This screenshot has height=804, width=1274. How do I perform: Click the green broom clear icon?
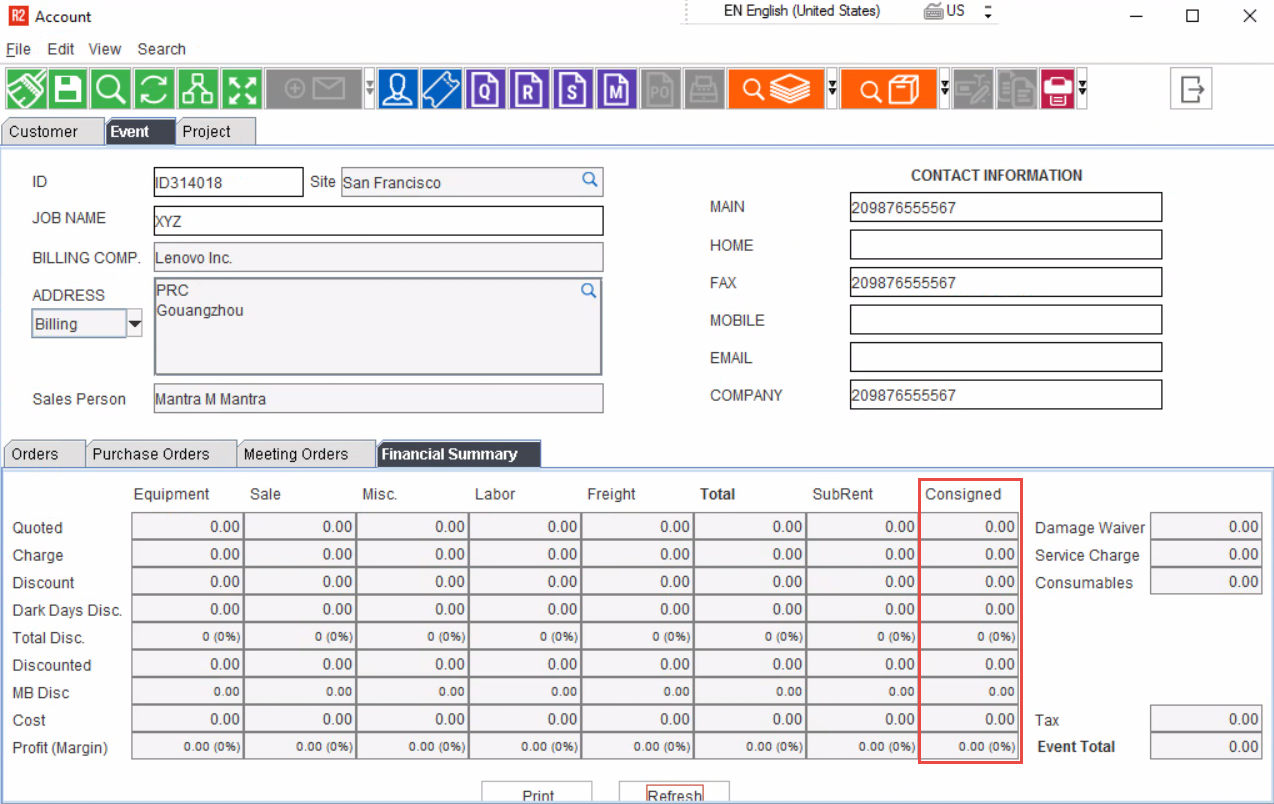(x=26, y=89)
